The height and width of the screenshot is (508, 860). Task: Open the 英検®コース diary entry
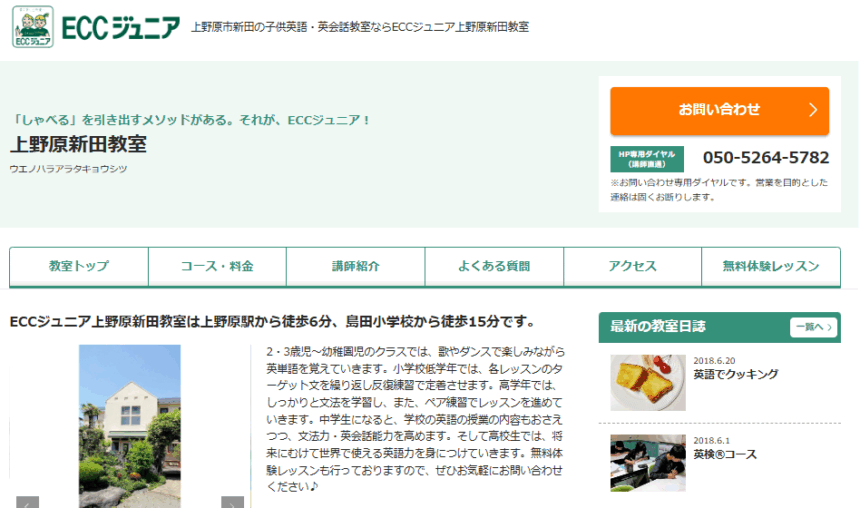click(x=725, y=455)
